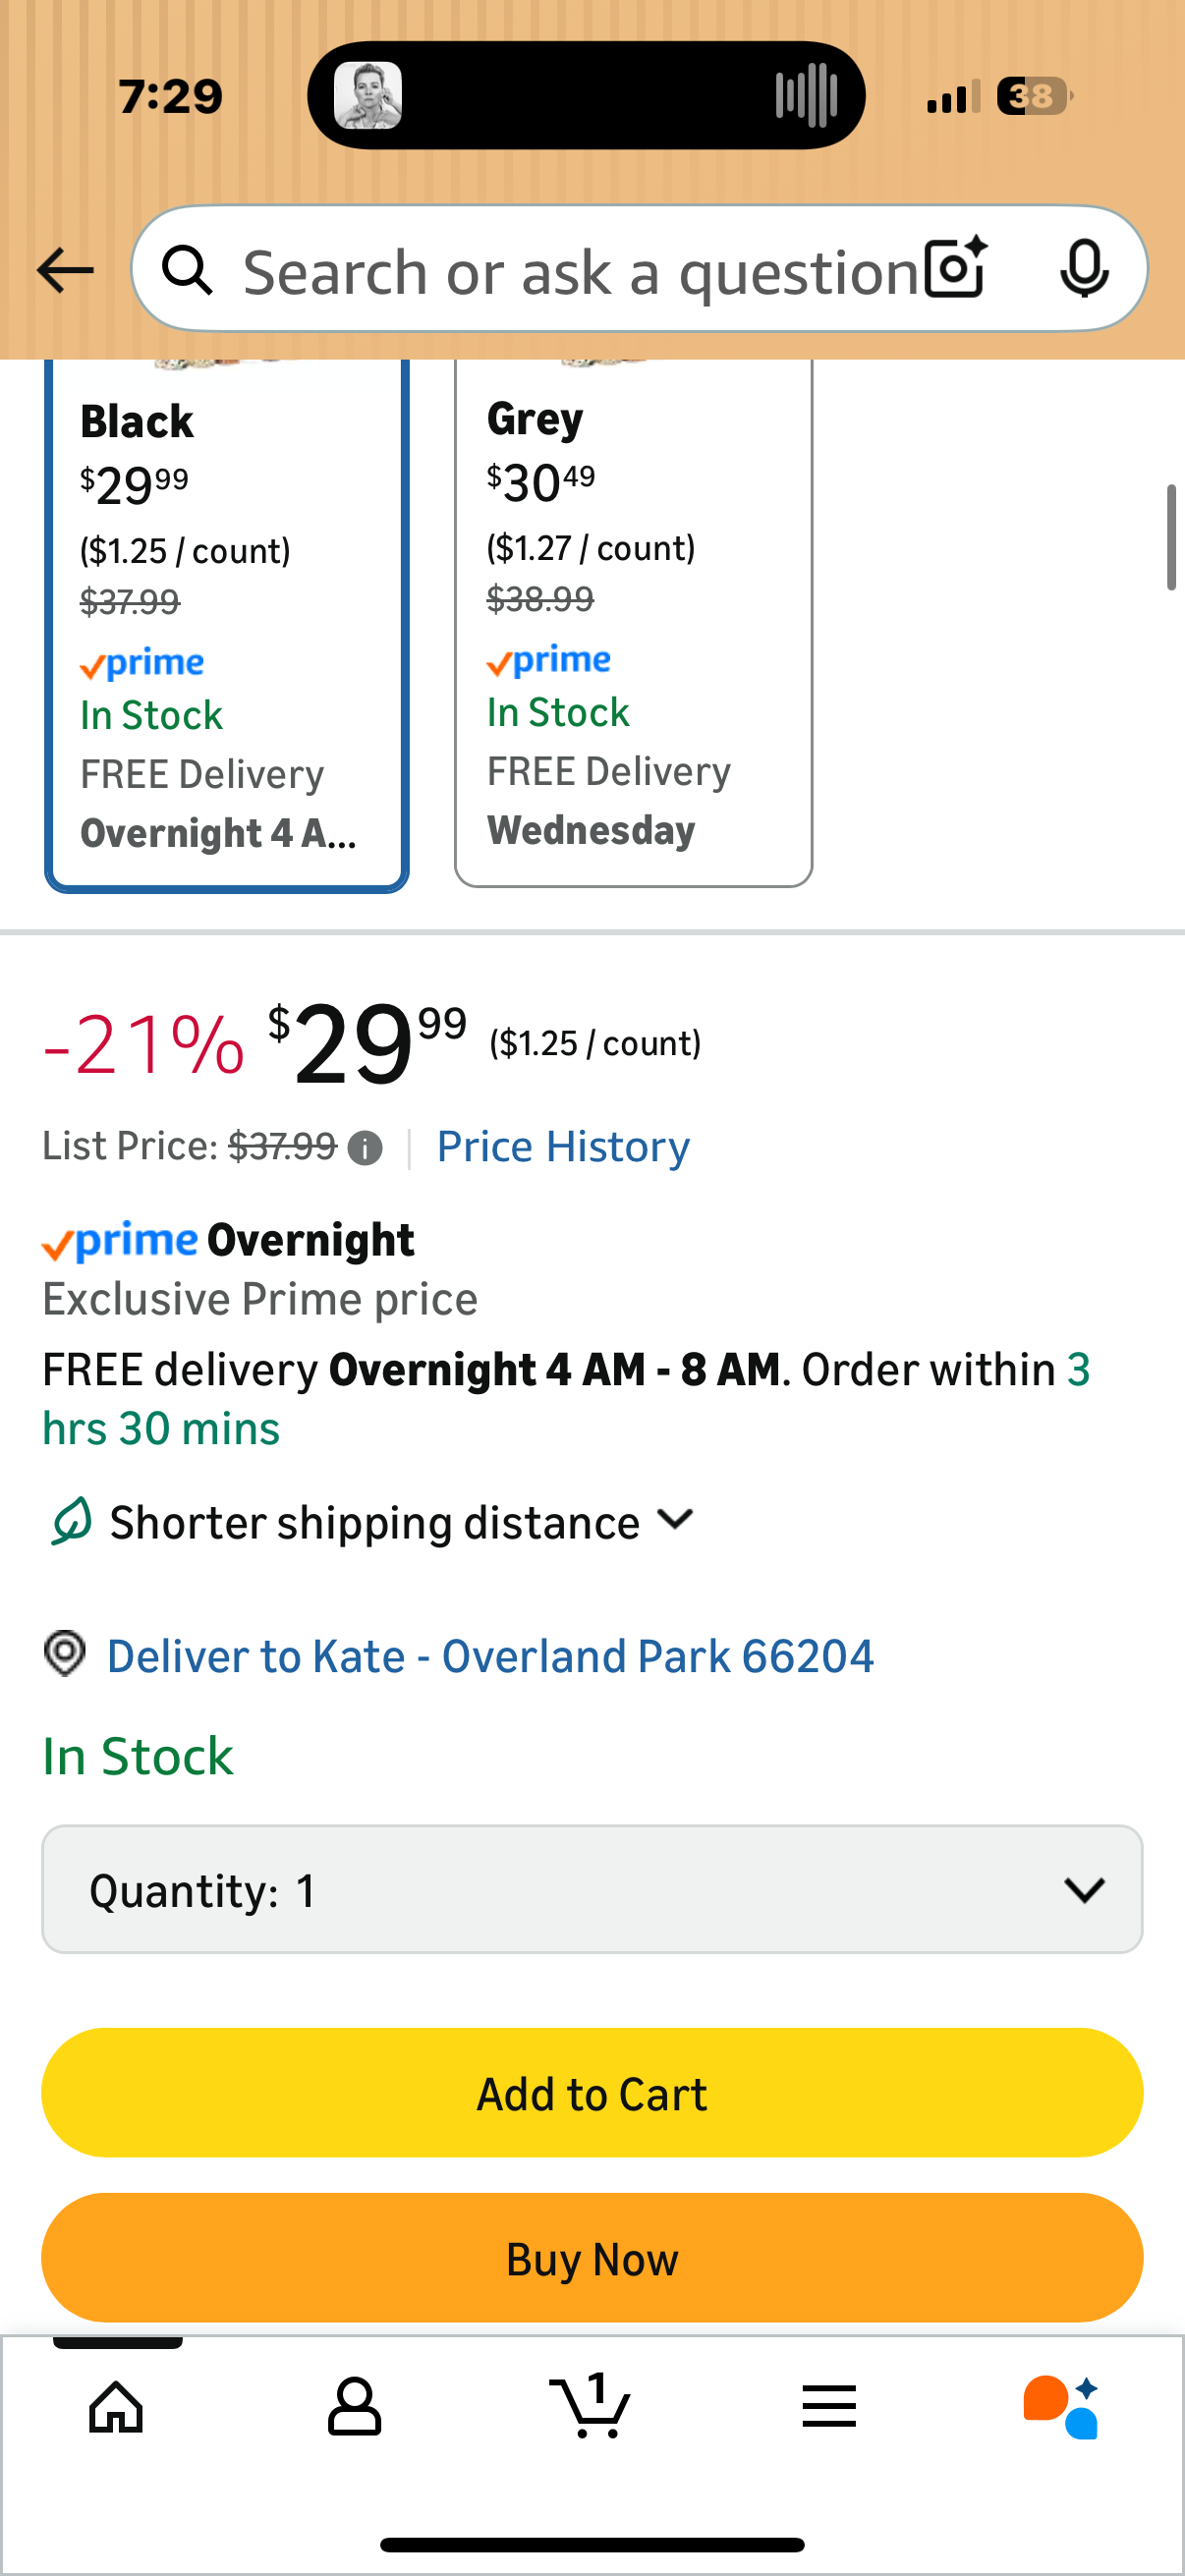Viewport: 1185px width, 2576px height.
Task: Open the Rufus AI assistant icon
Action: [x=1062, y=2406]
